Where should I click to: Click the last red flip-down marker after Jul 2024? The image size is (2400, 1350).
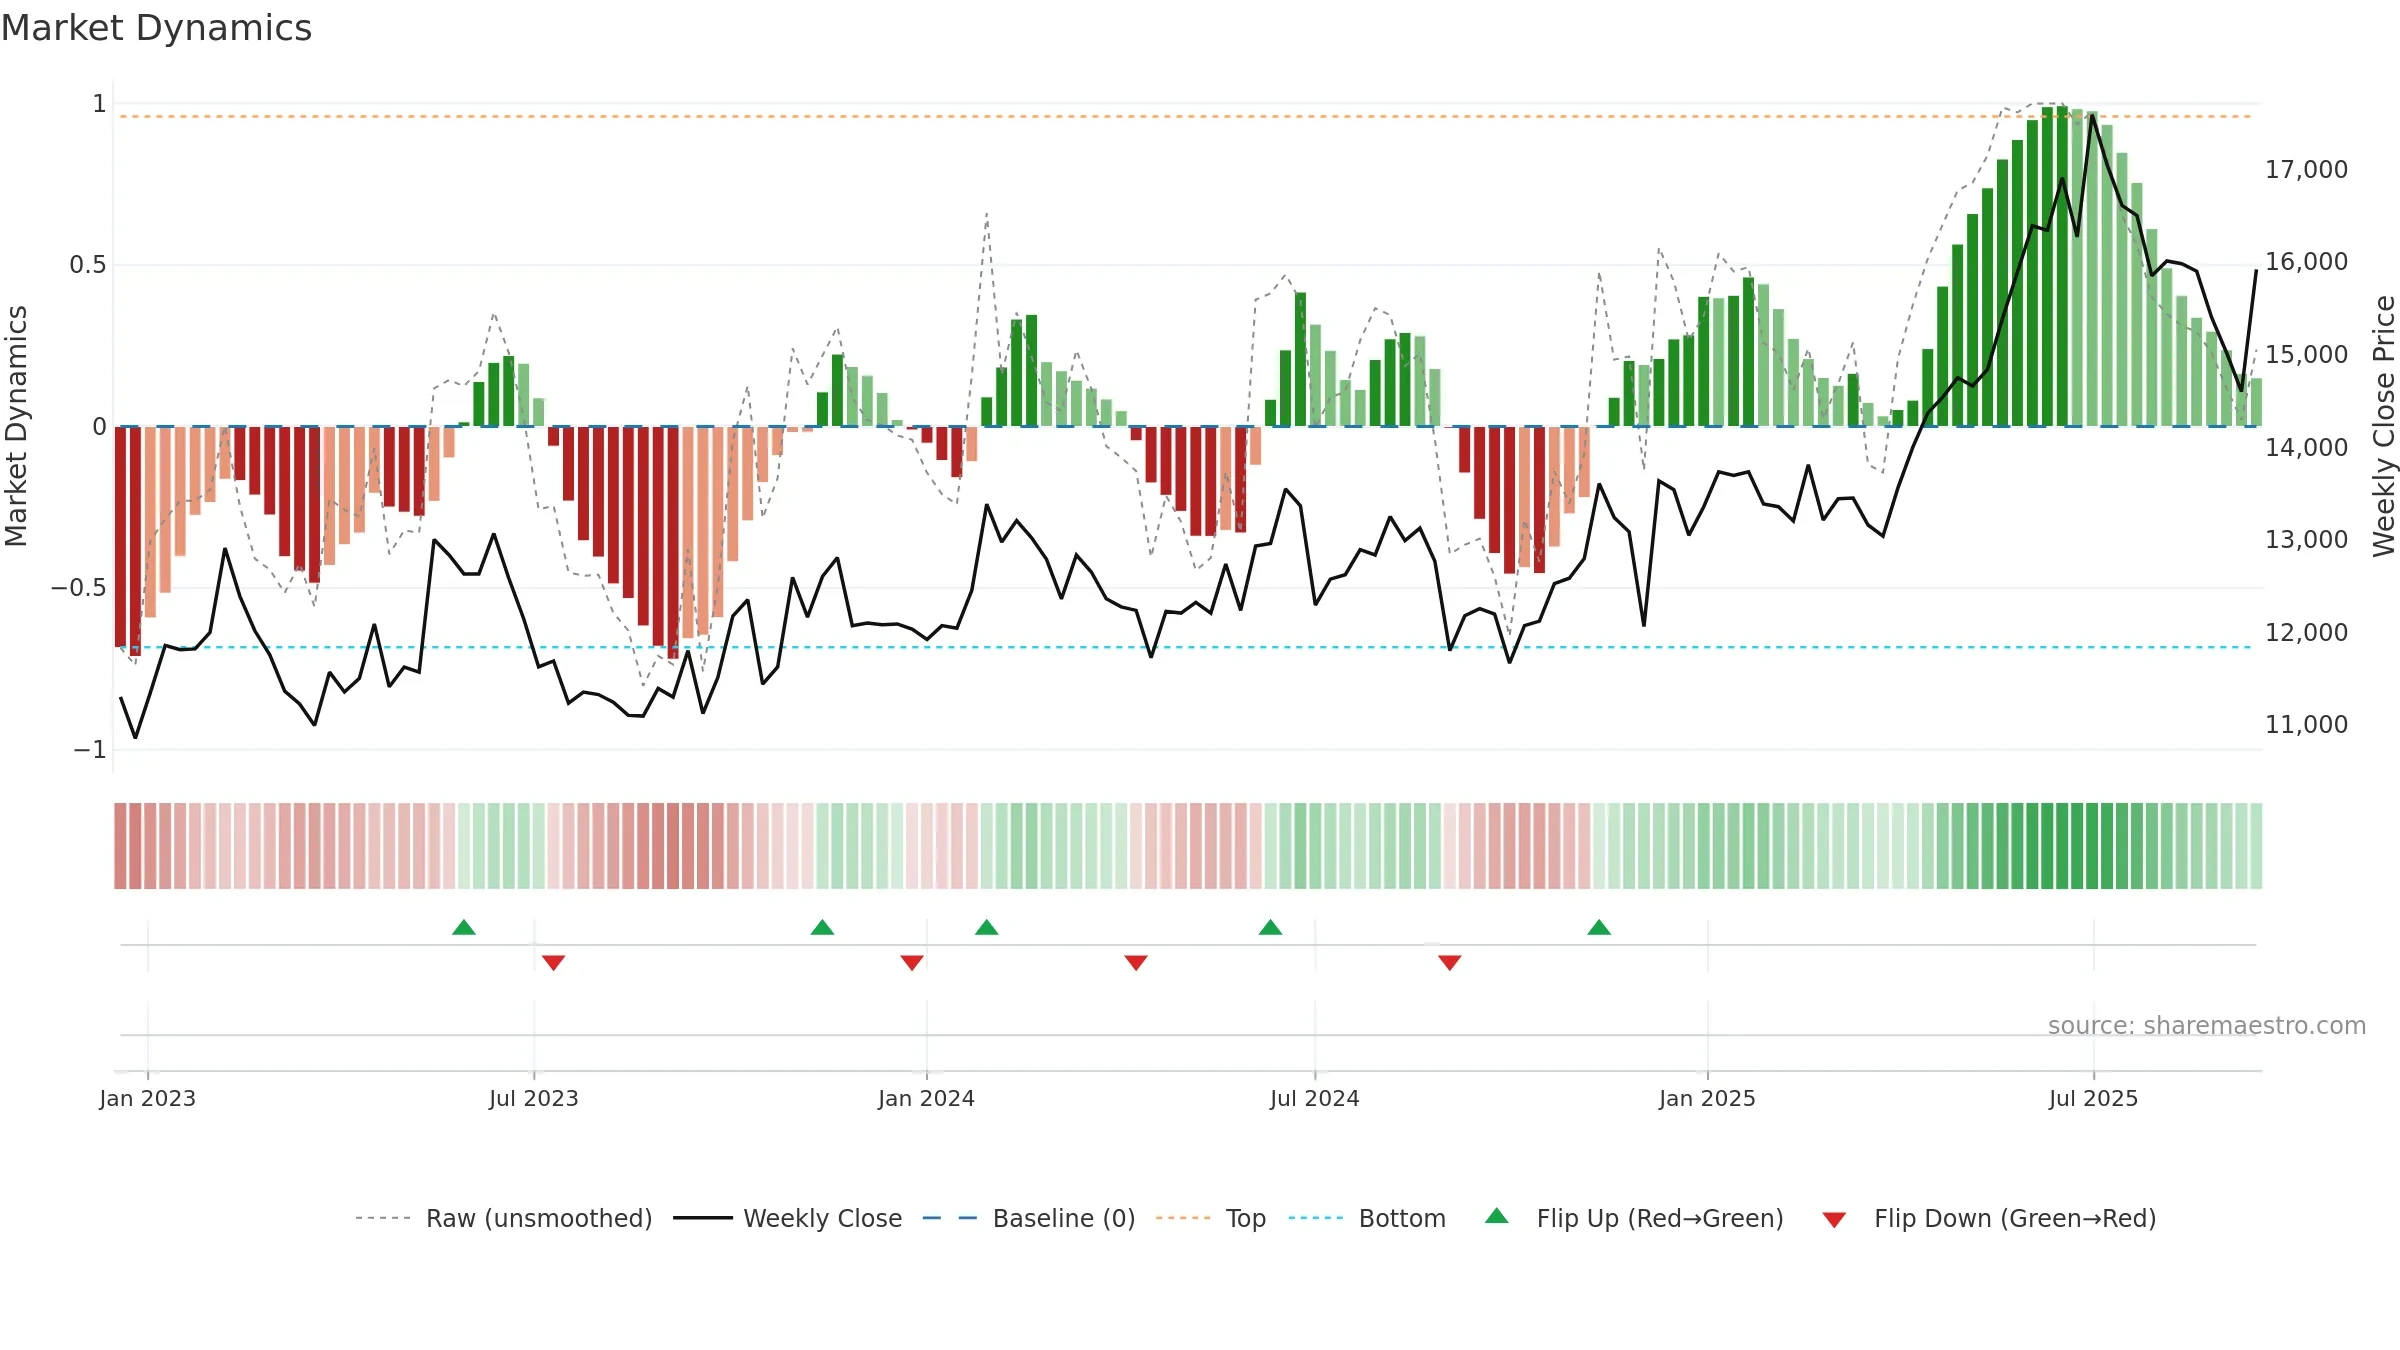[x=1450, y=962]
